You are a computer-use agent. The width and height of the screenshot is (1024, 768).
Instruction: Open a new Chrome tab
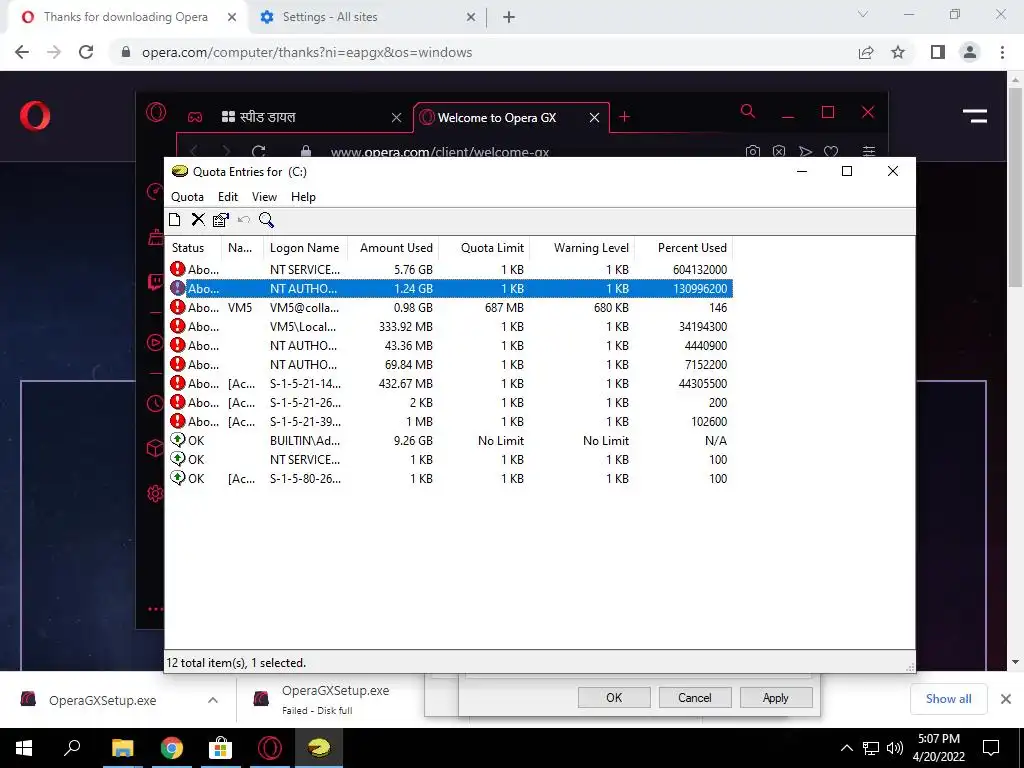pos(509,18)
